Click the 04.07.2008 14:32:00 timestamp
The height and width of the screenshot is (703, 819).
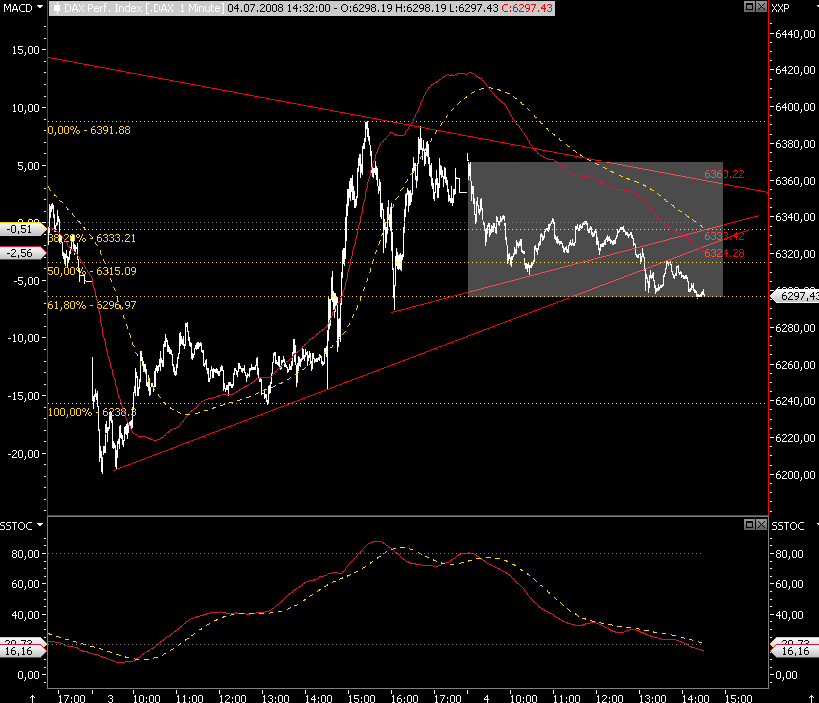point(279,8)
